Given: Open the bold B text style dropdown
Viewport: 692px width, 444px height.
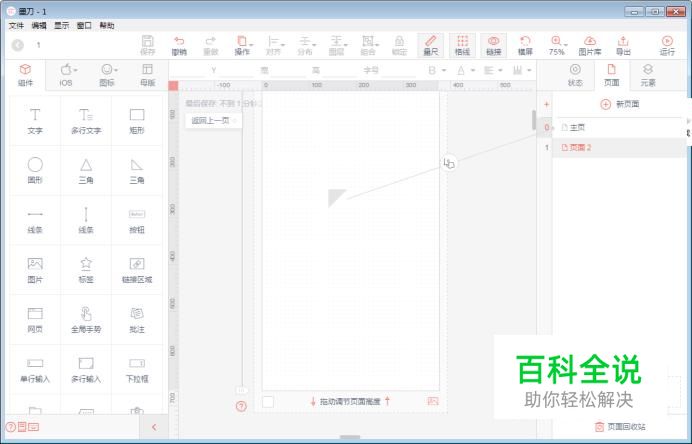Looking at the screenshot, I should coord(437,70).
